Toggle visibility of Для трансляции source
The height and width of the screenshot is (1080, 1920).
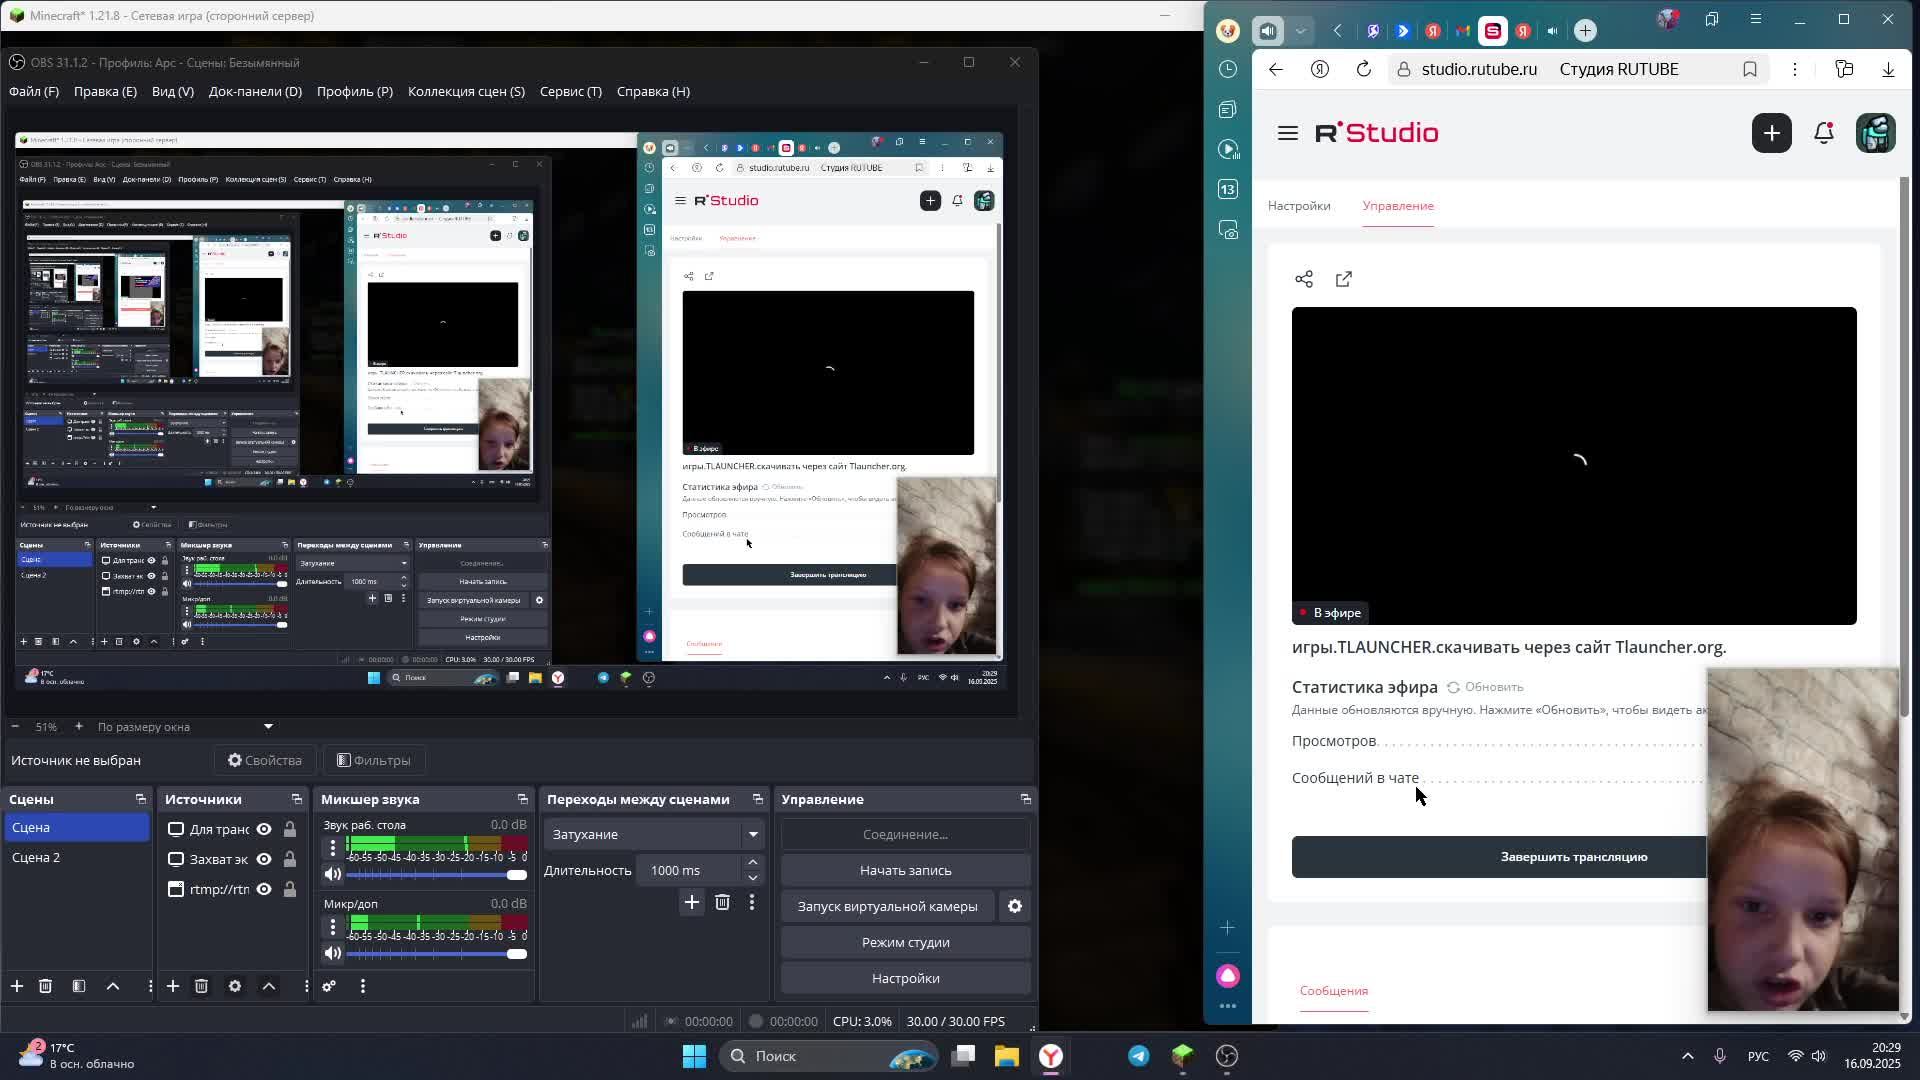click(x=264, y=829)
